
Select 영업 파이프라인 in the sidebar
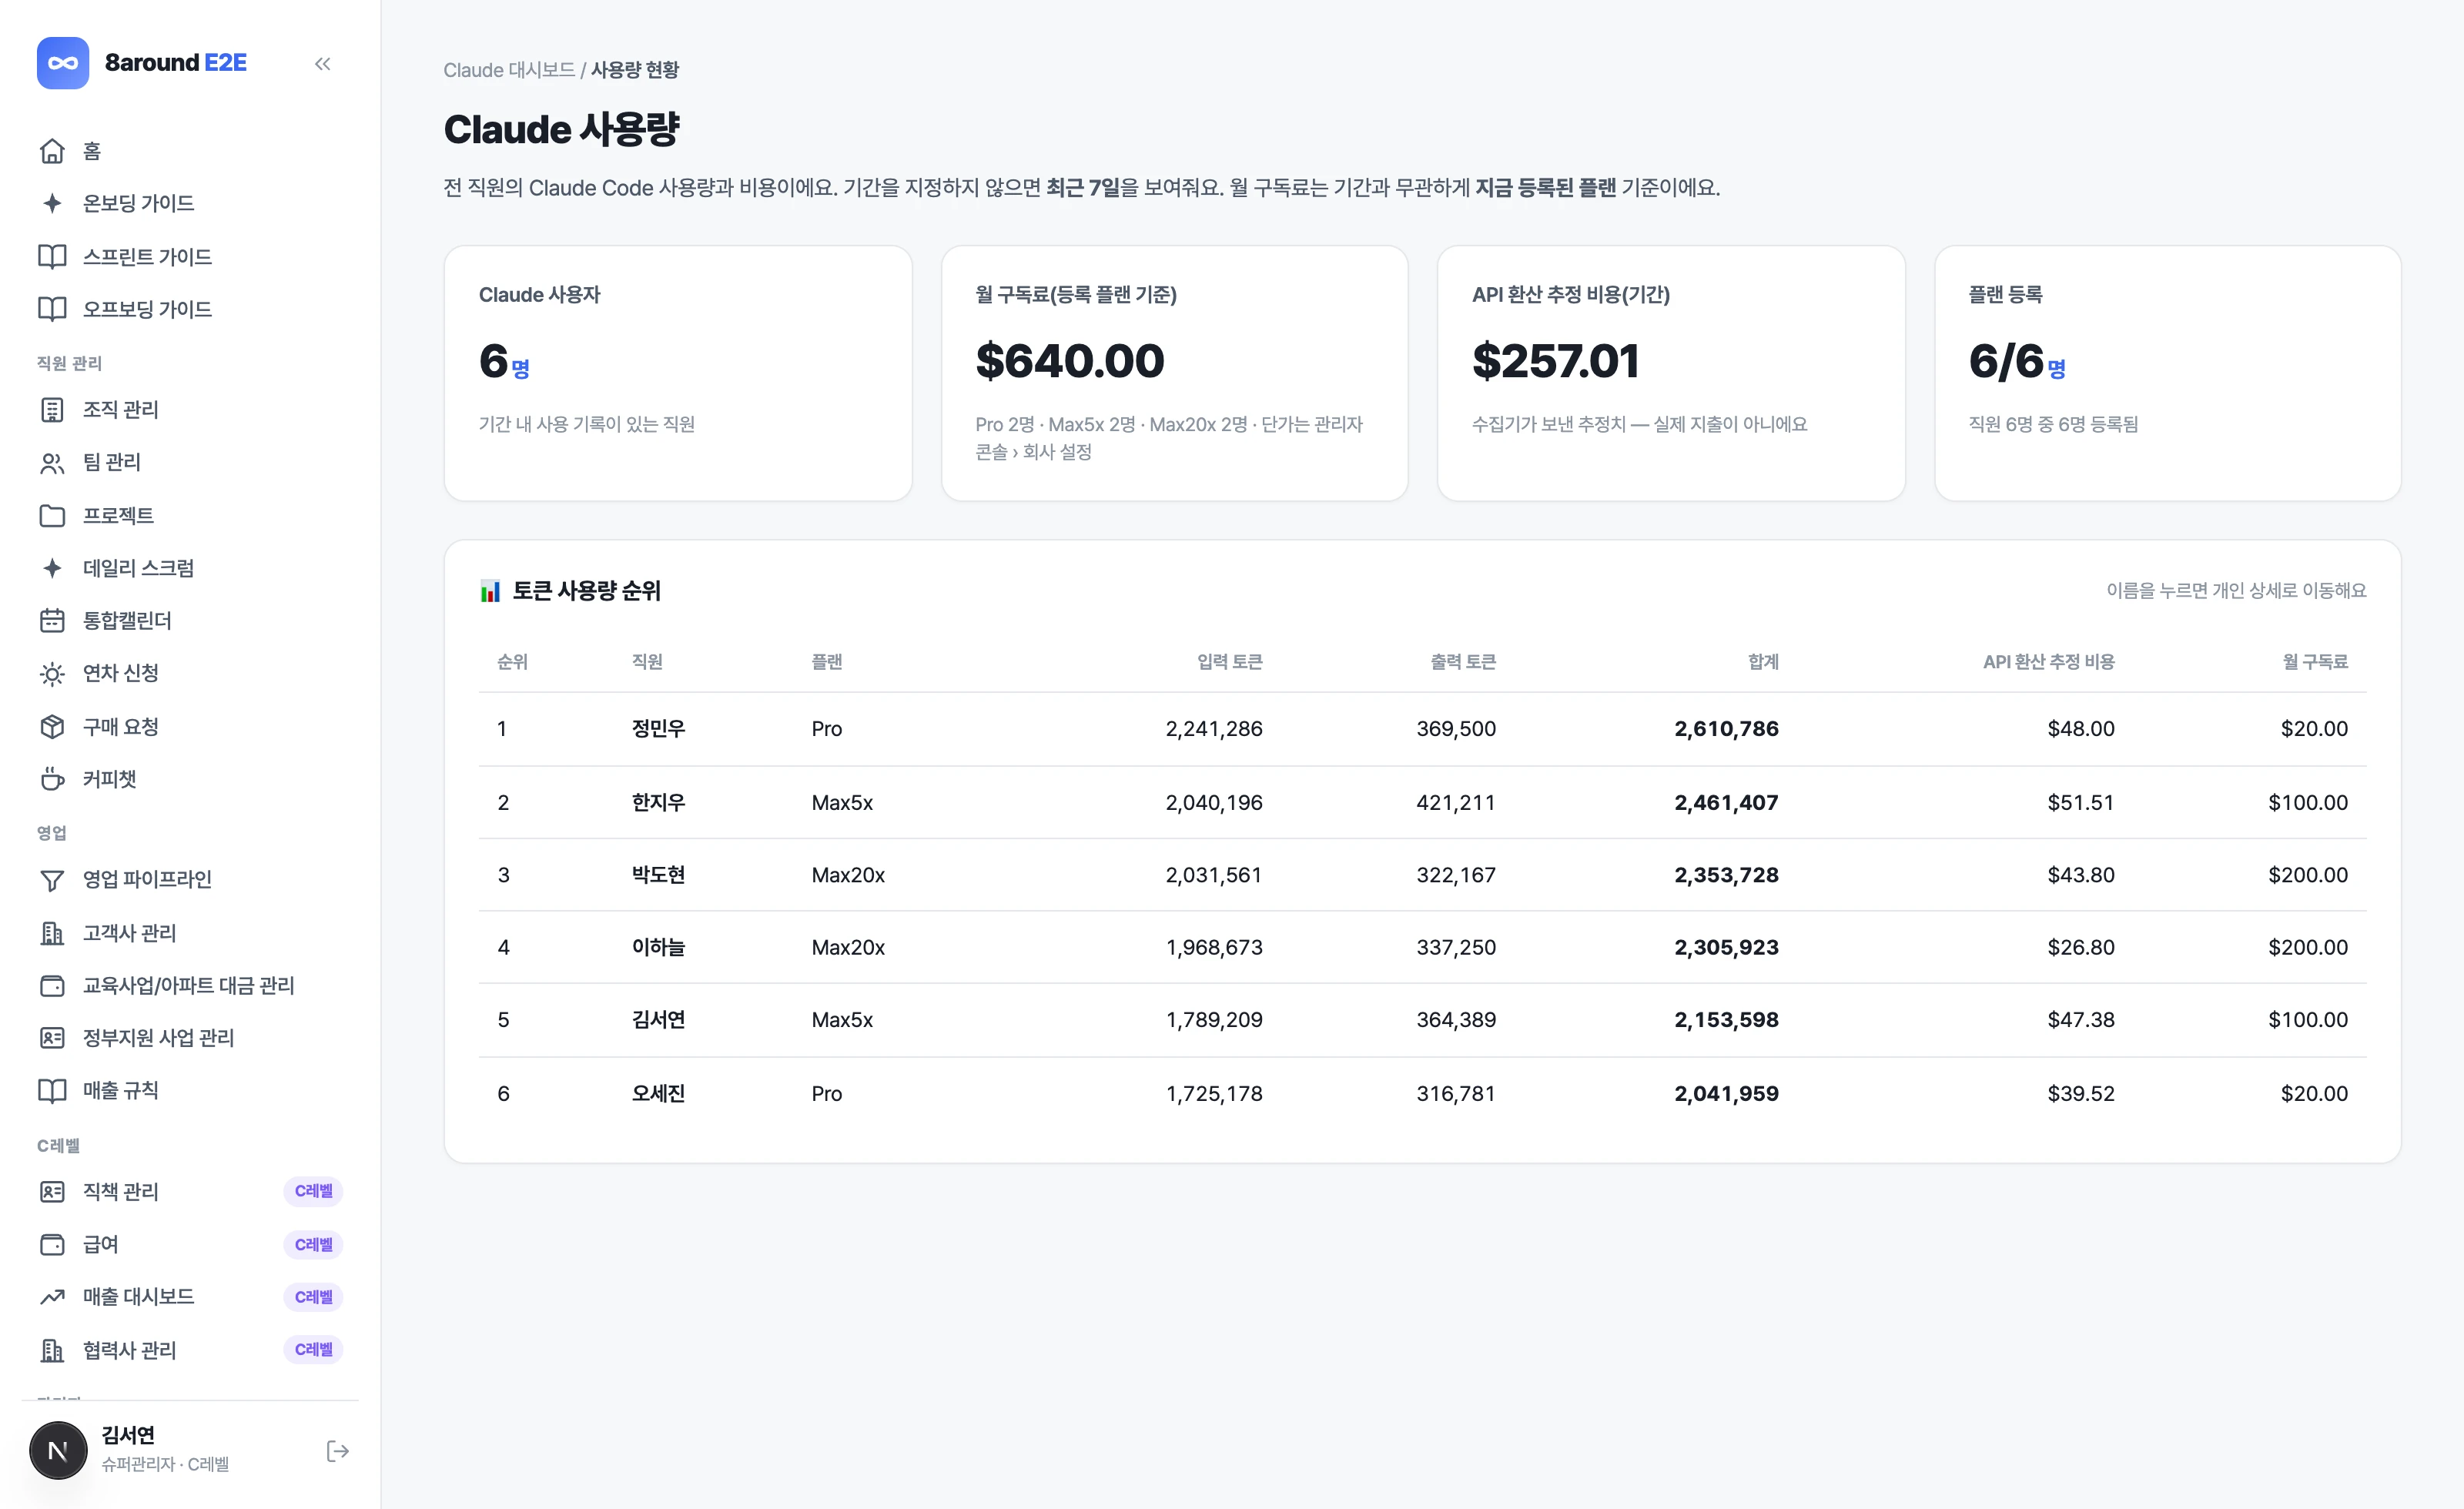tap(190, 880)
